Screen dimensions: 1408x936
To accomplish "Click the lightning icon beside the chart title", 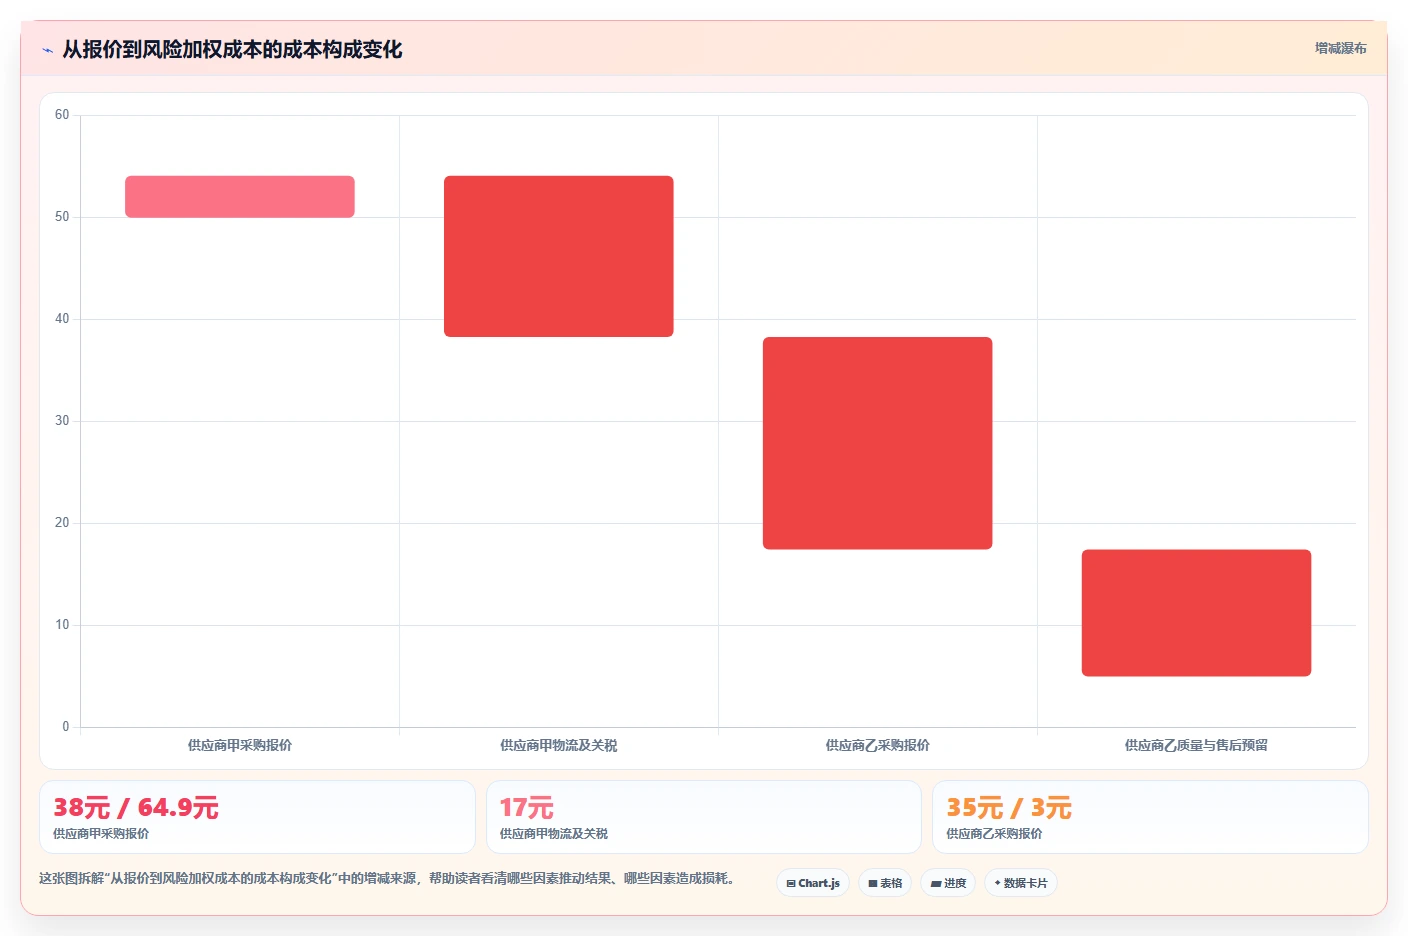I will click(x=47, y=50).
